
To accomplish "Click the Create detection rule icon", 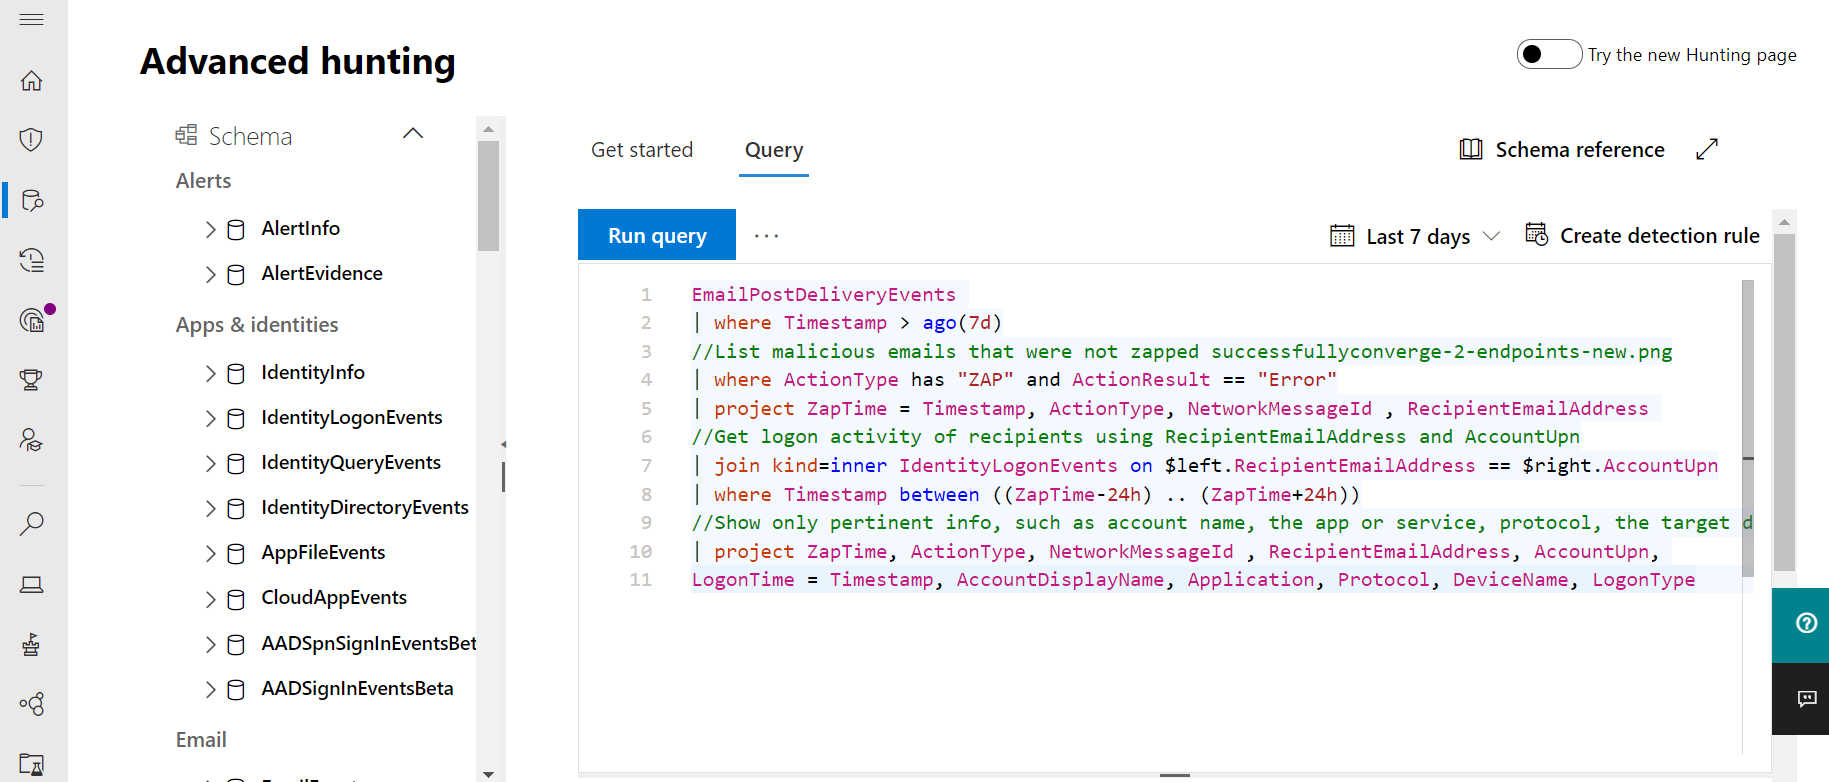I will [1537, 235].
